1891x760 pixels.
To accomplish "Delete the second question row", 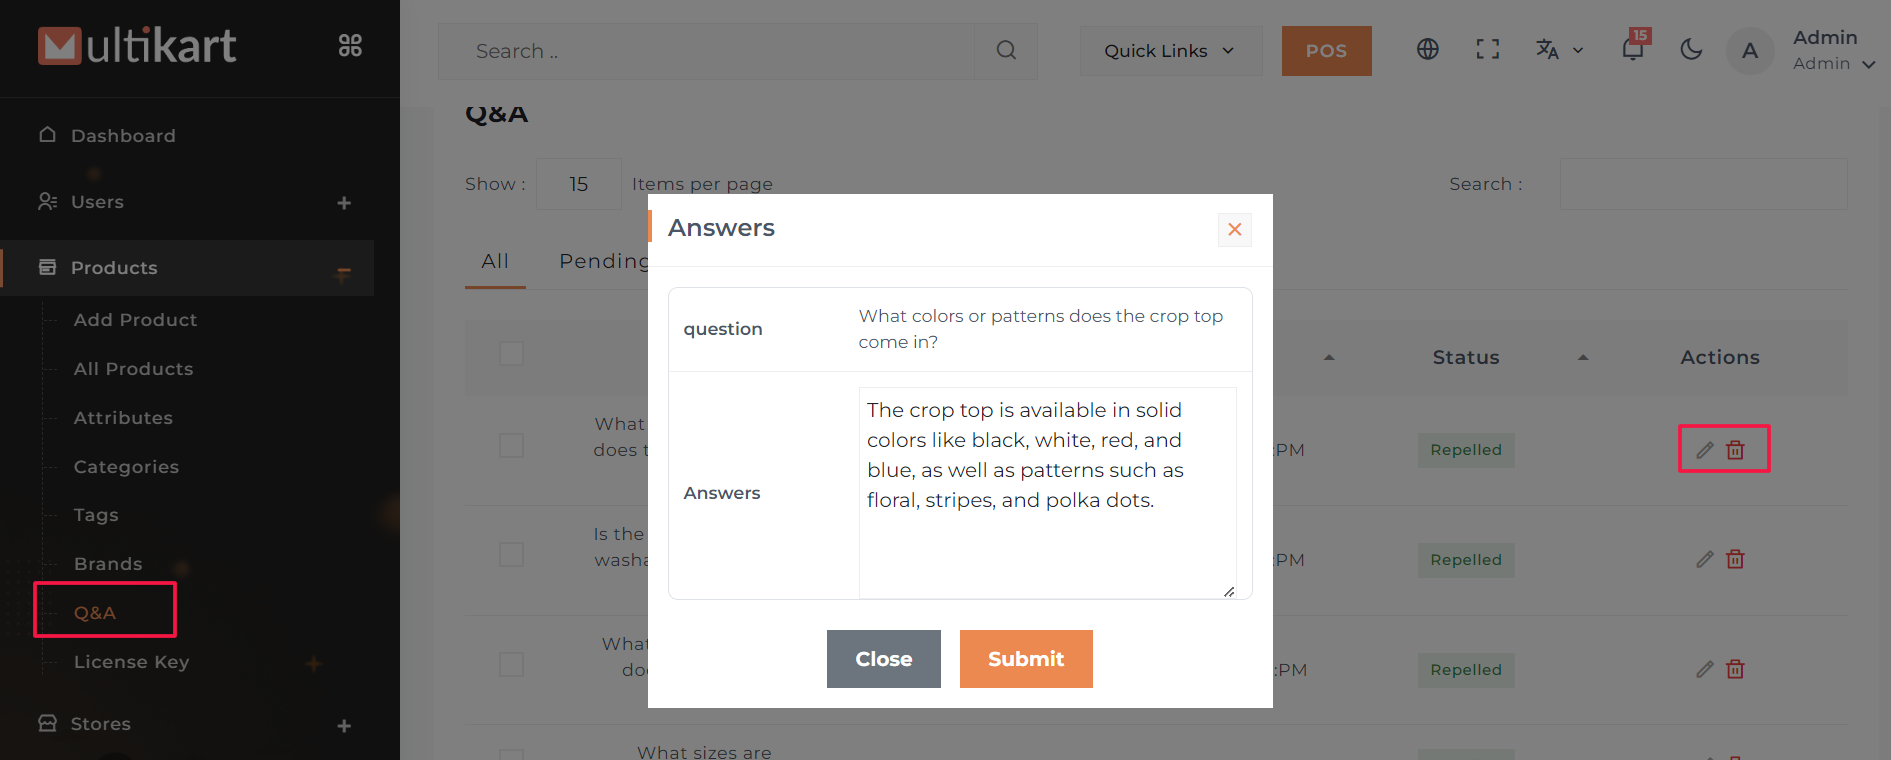I will point(1735,560).
